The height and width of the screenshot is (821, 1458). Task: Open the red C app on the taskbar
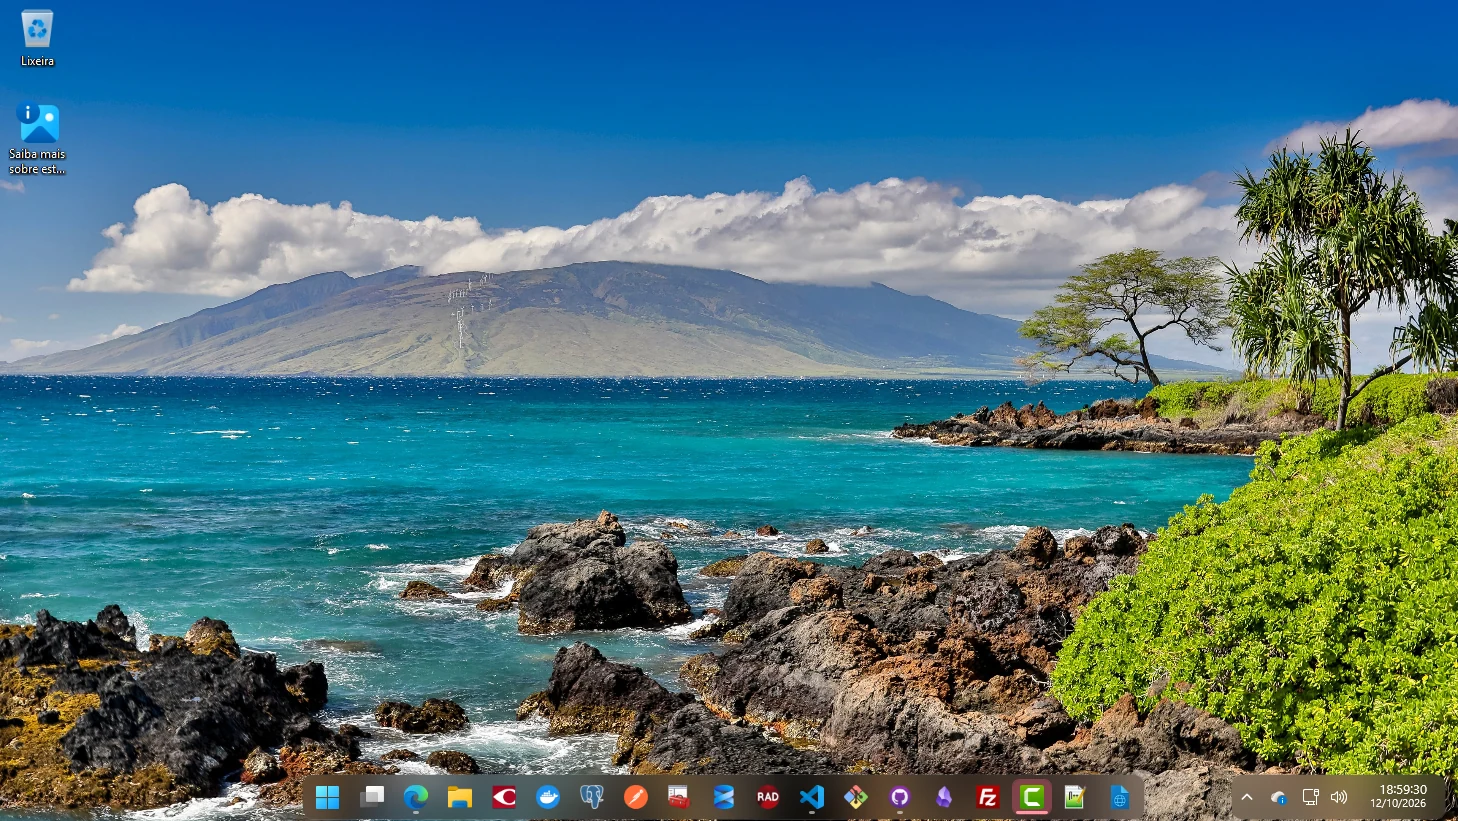tap(504, 797)
